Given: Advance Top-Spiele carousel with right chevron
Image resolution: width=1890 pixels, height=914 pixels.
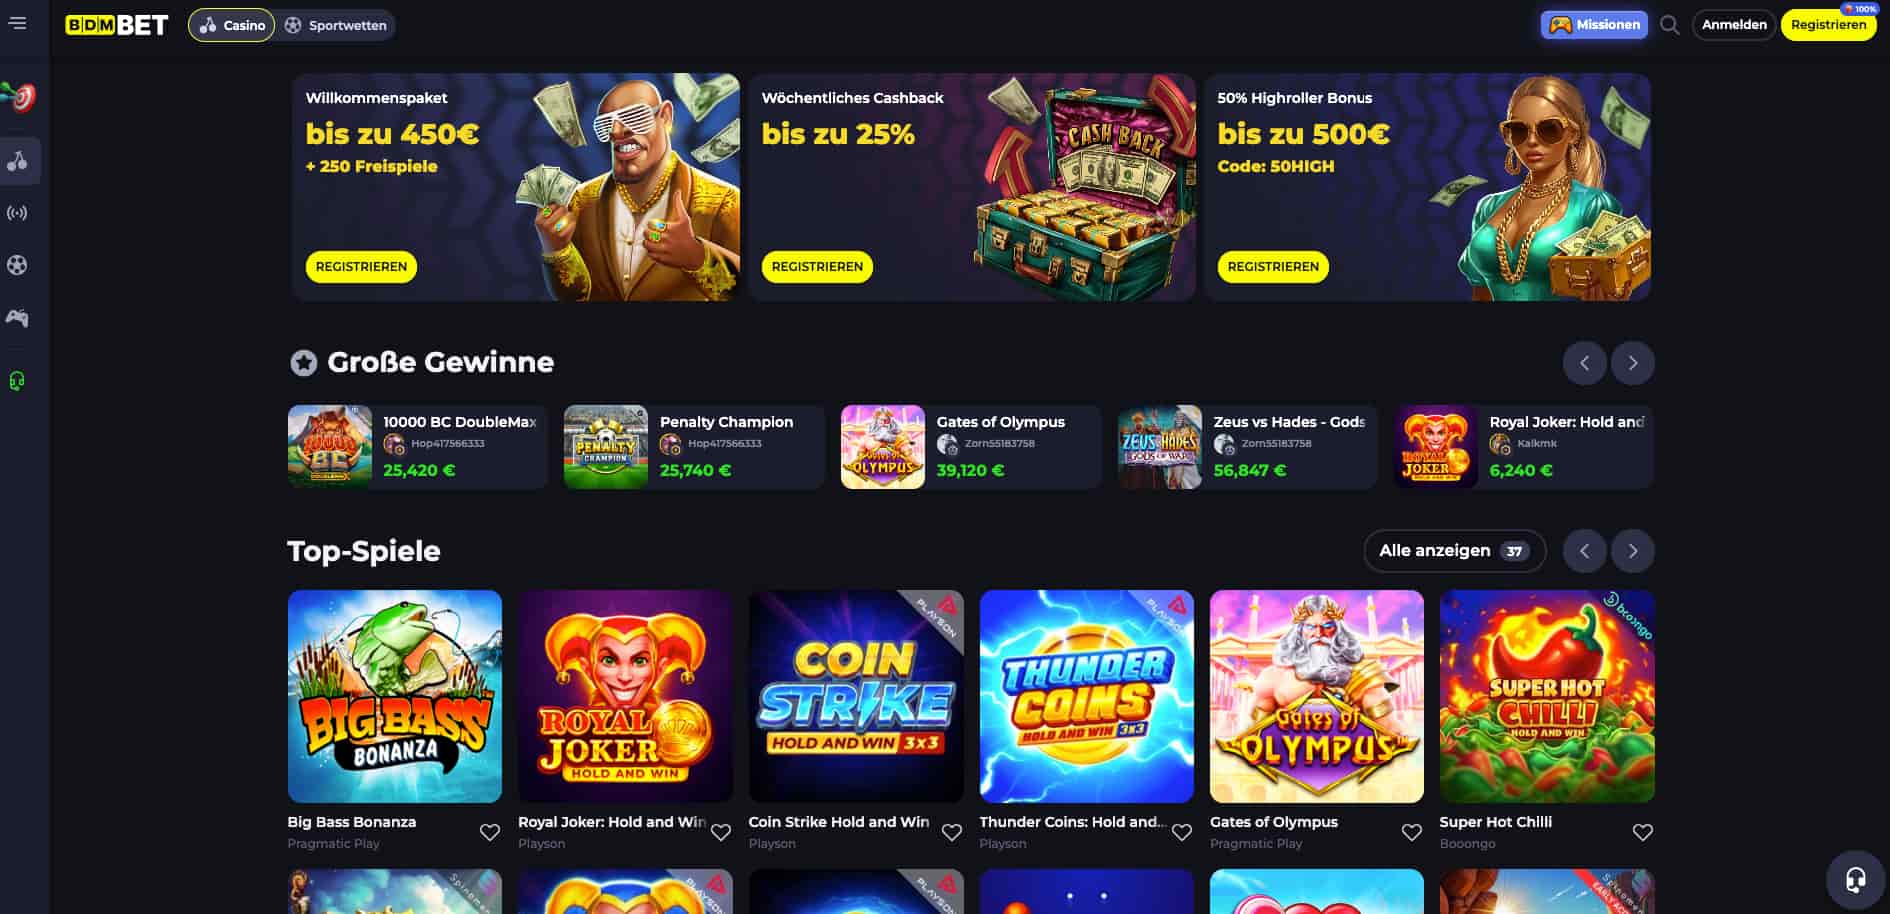Looking at the screenshot, I should [x=1632, y=551].
